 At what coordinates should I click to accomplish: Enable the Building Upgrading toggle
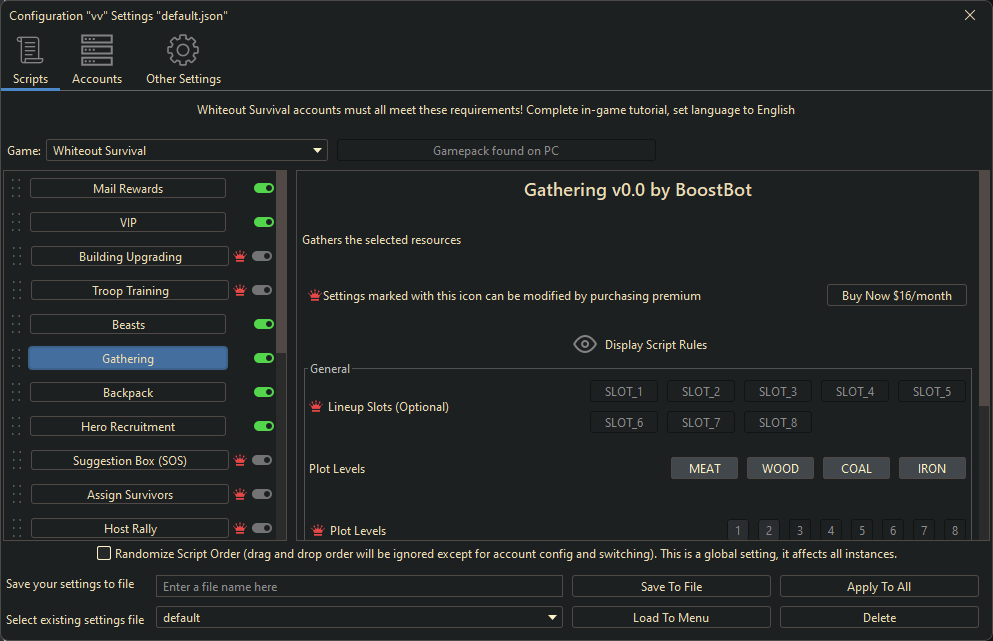pyautogui.click(x=262, y=256)
